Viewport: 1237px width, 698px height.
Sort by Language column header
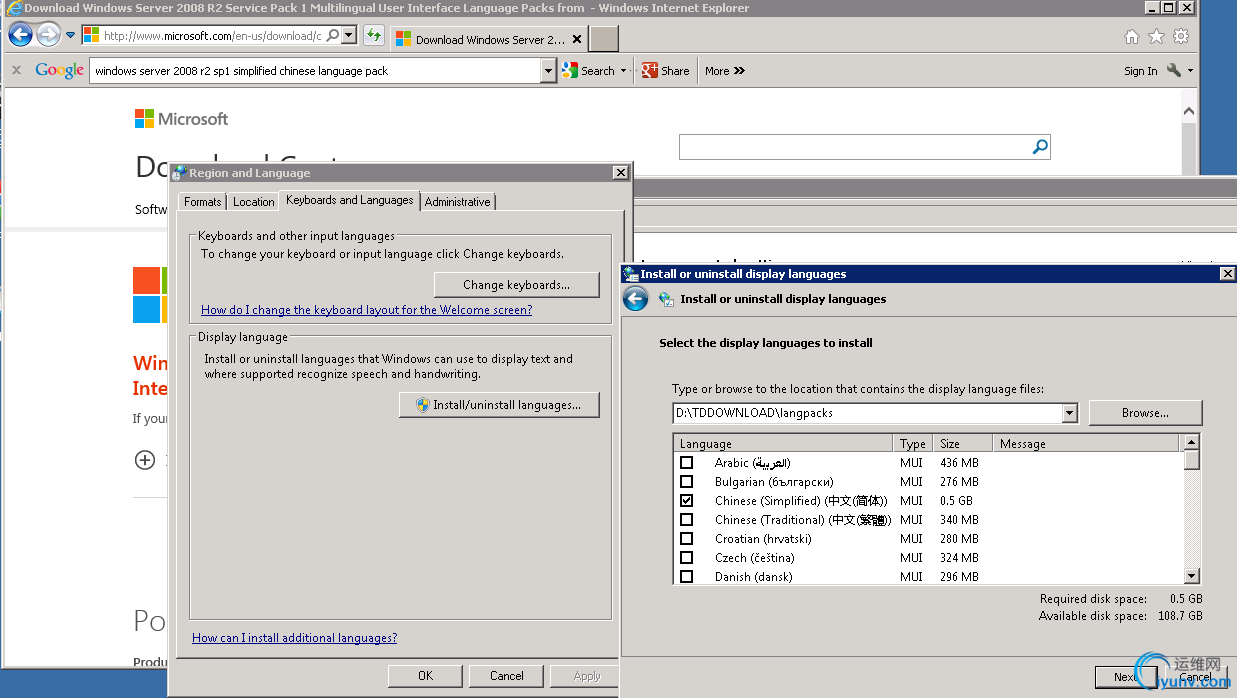click(783, 444)
